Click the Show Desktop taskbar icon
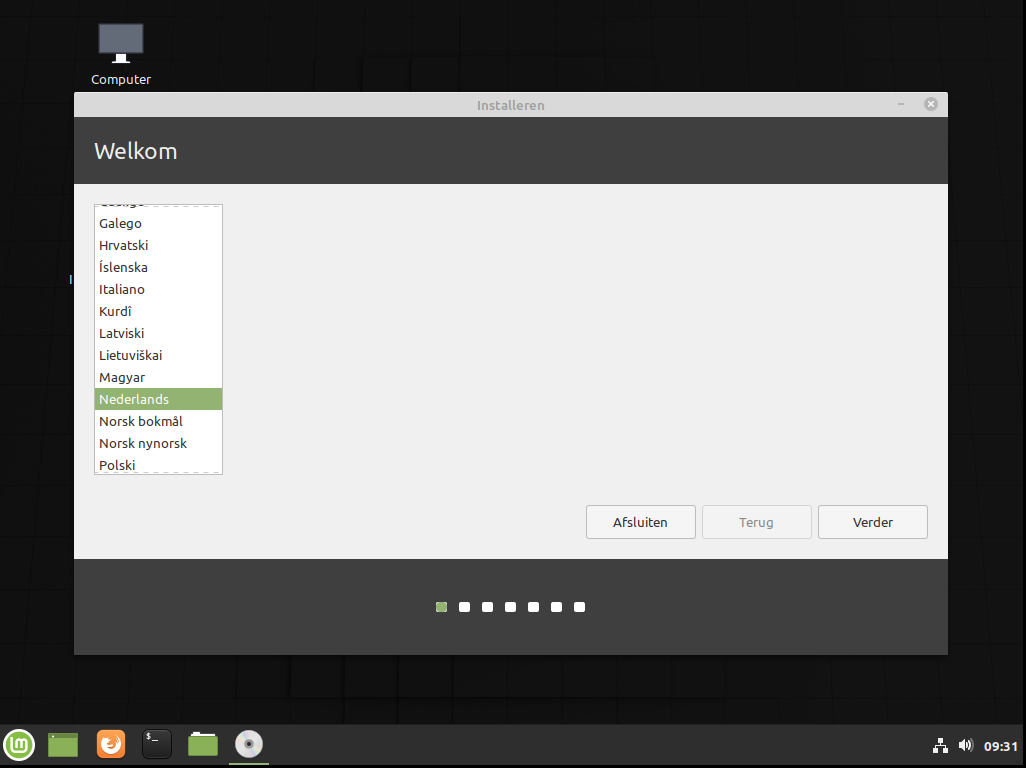This screenshot has height=768, width=1026. tap(63, 744)
